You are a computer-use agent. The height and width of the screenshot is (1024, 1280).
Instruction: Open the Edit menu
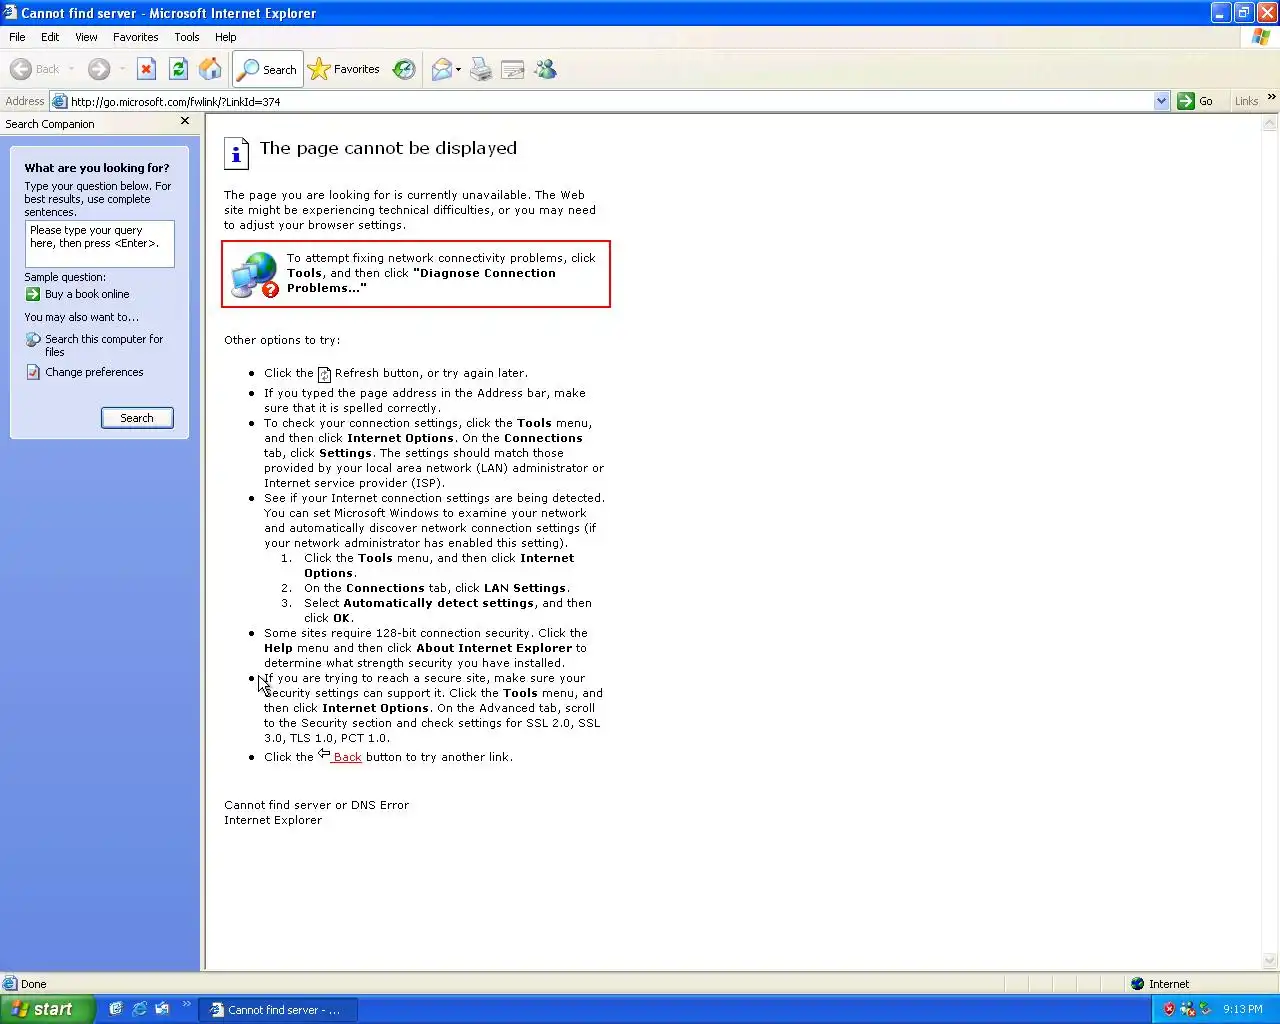[x=50, y=37]
